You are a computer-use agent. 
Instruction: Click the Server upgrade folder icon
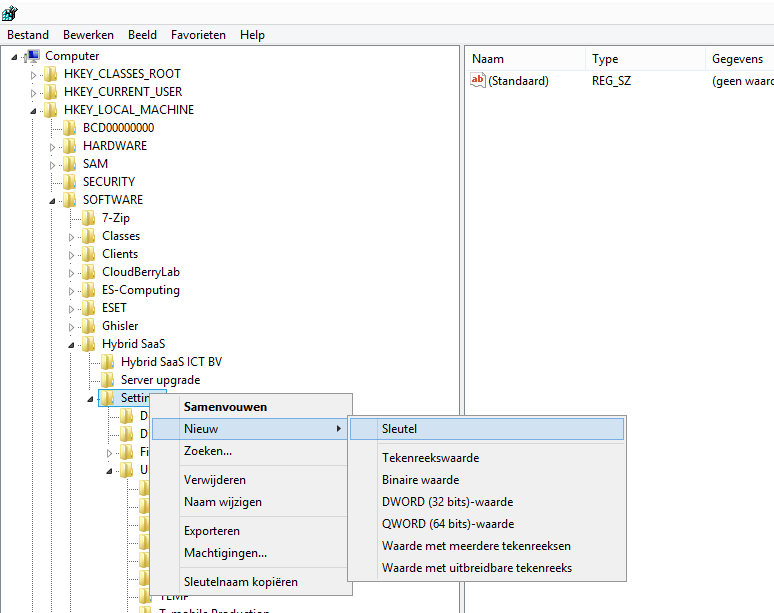coord(108,380)
